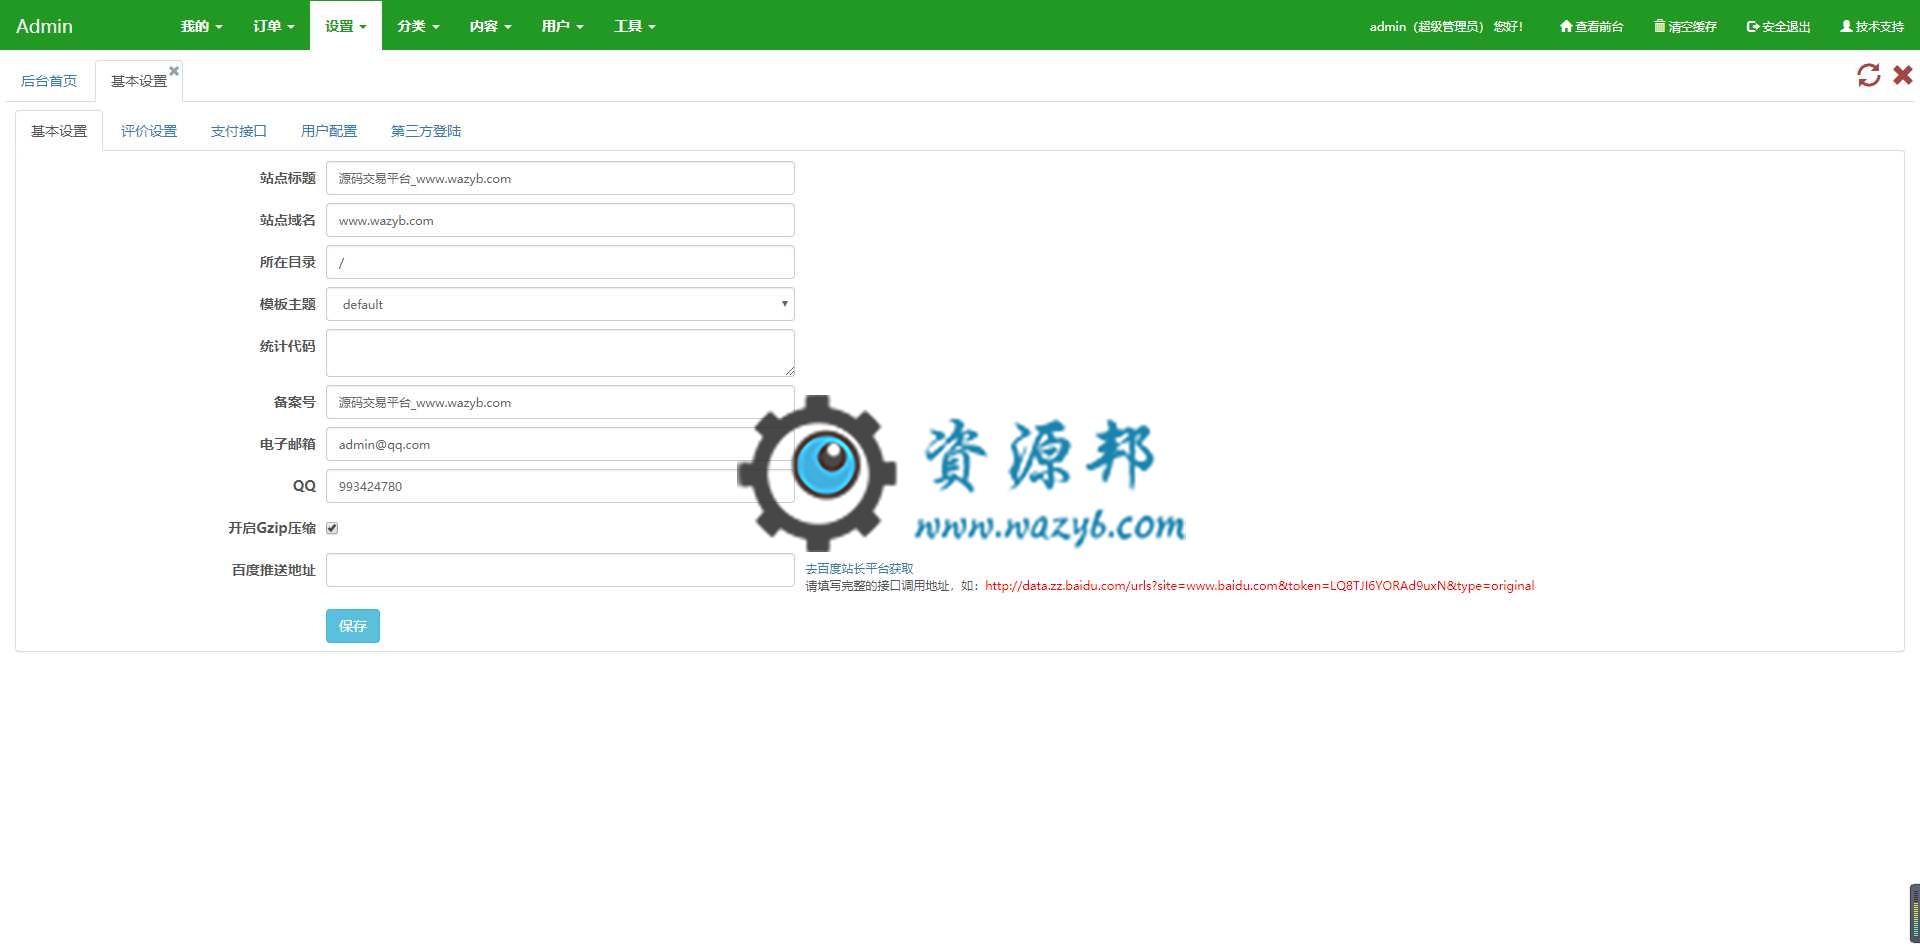Click the 保存 save button
This screenshot has width=1920, height=947.
click(x=352, y=626)
